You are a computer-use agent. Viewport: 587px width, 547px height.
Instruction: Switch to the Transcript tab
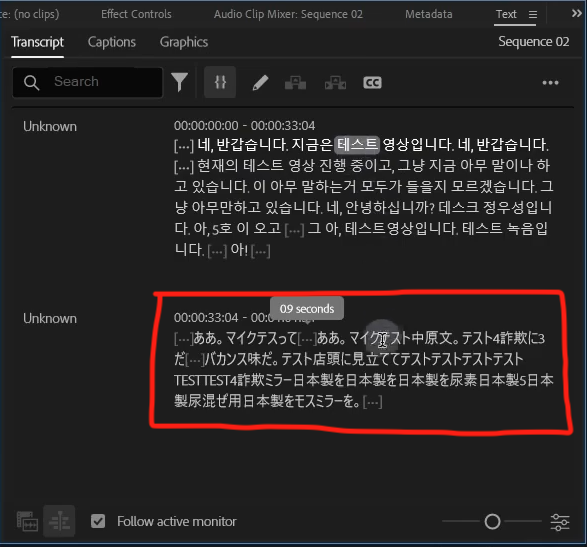(37, 42)
